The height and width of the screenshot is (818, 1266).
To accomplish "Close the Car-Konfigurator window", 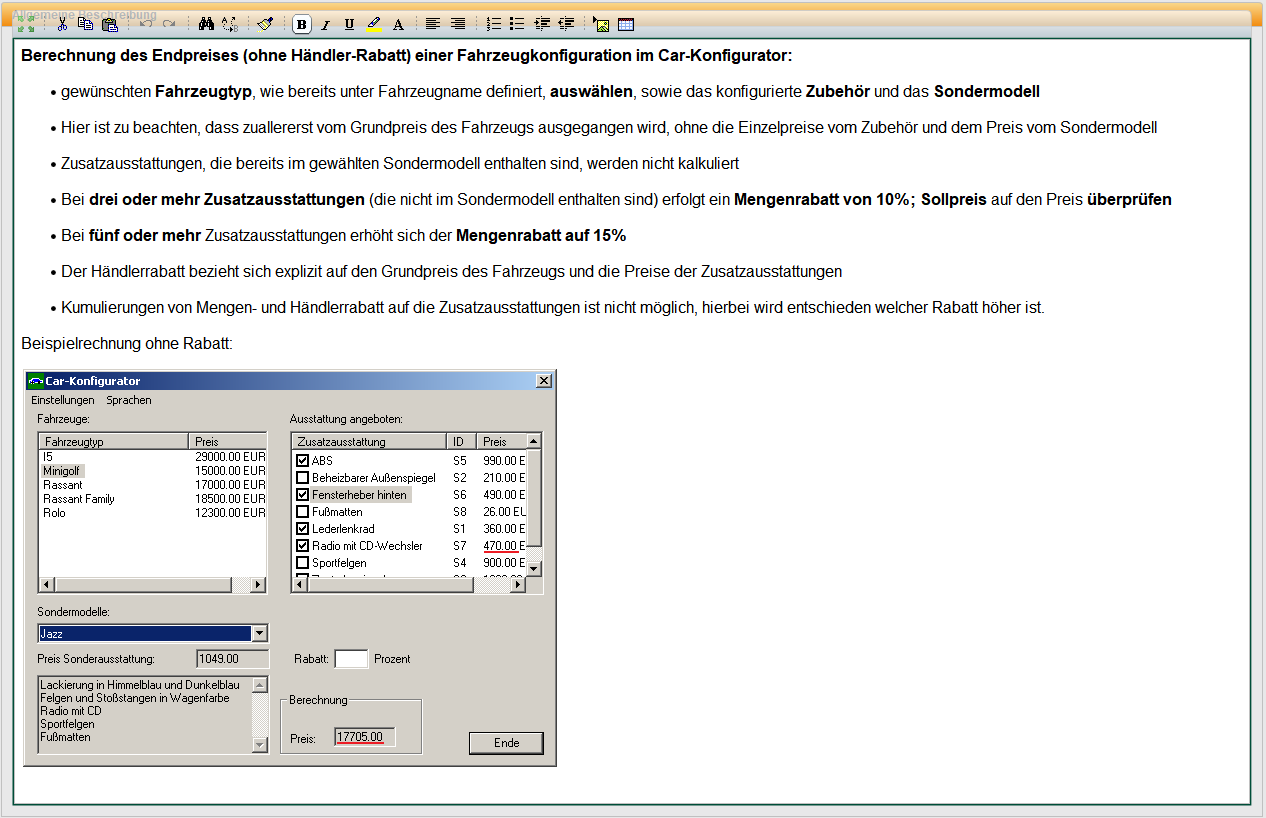I will click(543, 381).
